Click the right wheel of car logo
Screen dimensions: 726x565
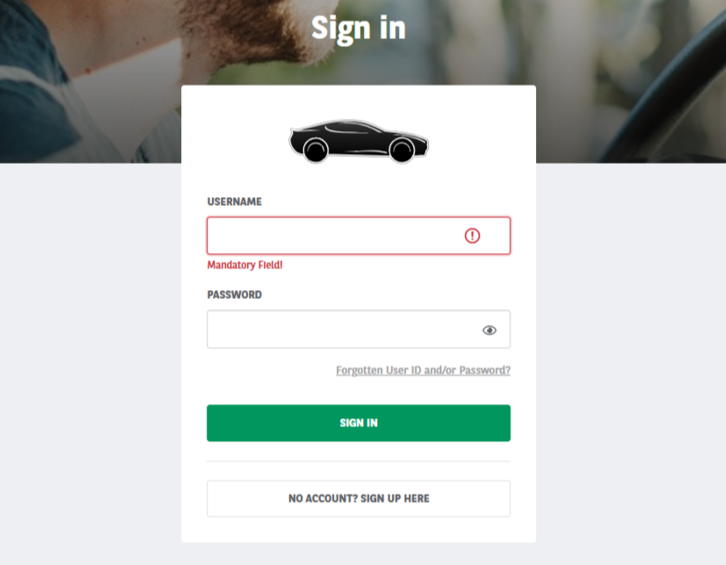[x=401, y=151]
